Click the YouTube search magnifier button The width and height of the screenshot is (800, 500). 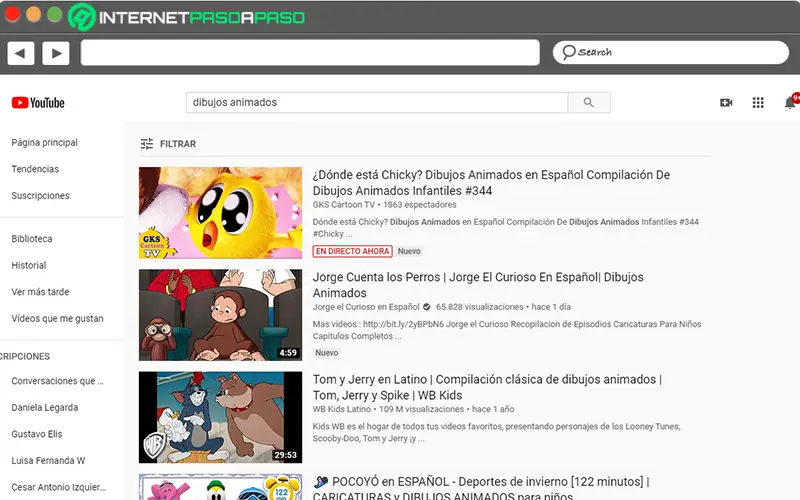(589, 103)
